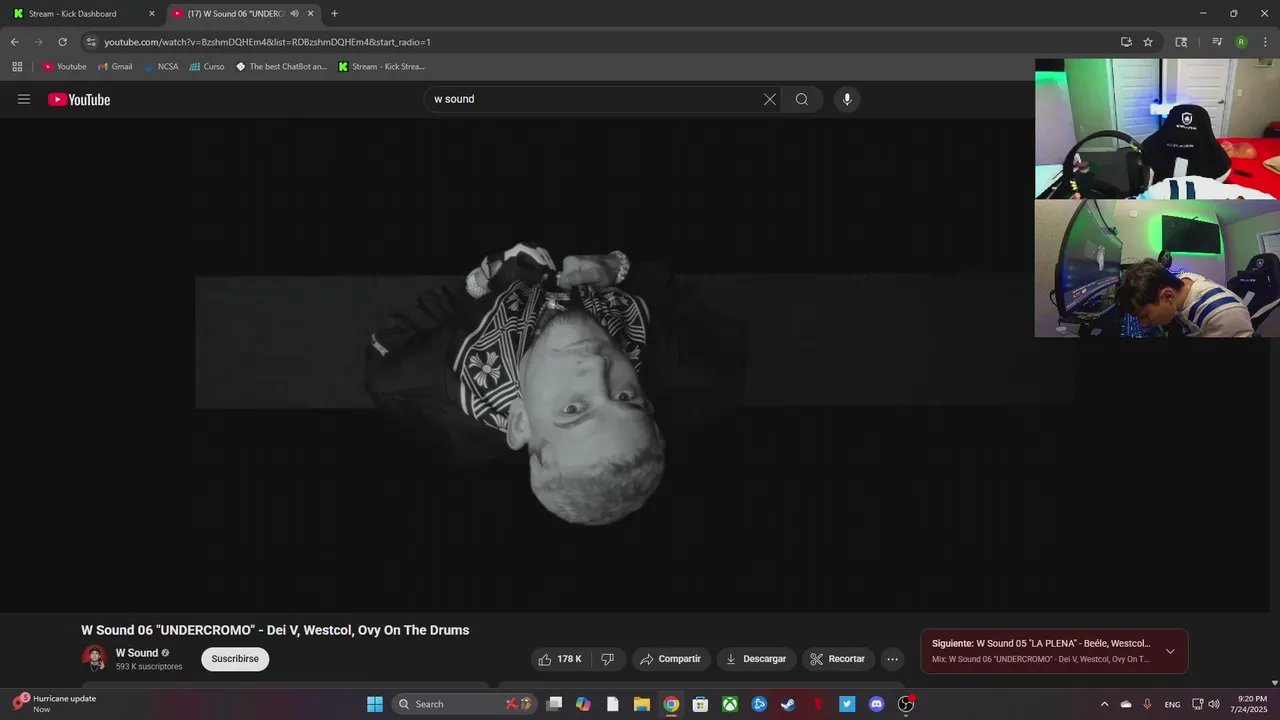Click the Suscribirse button

coord(235,659)
